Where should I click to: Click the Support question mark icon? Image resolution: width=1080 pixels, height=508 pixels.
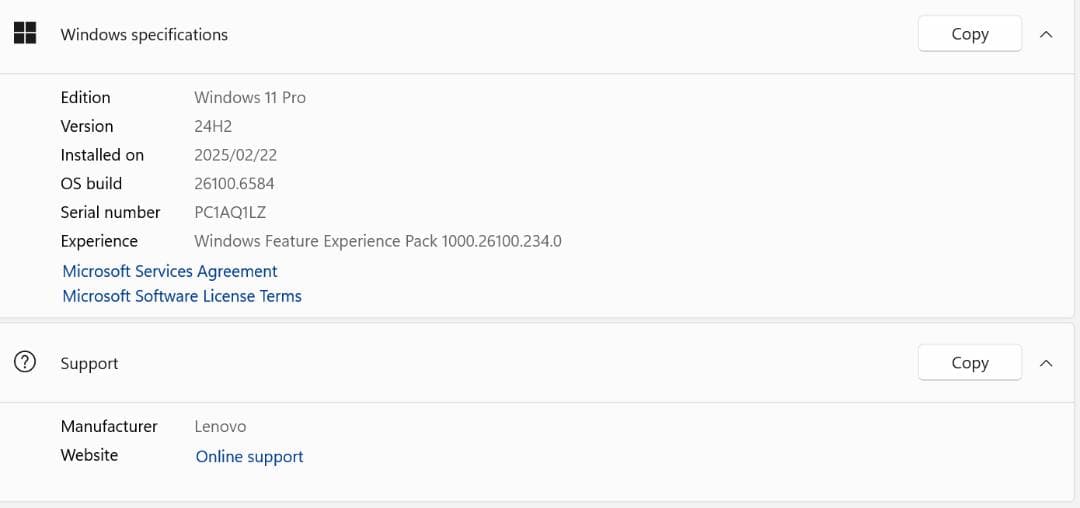pos(25,363)
